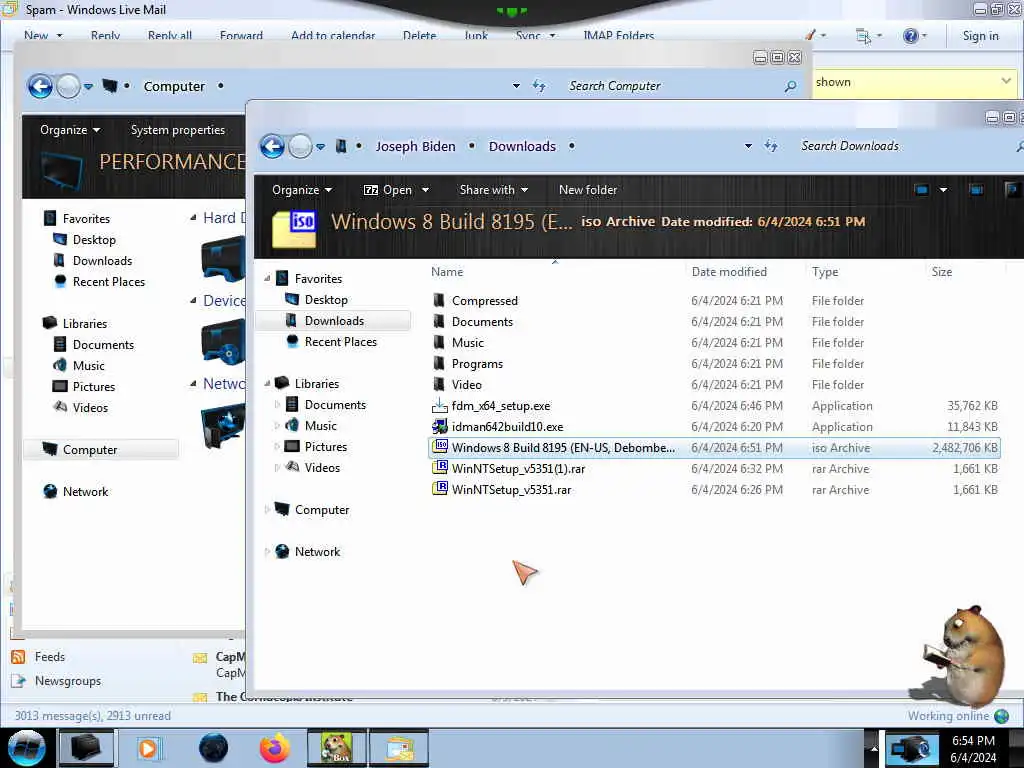The width and height of the screenshot is (1024, 768).
Task: Open 'shown' dropdown in Live Mail
Action: (x=1006, y=82)
